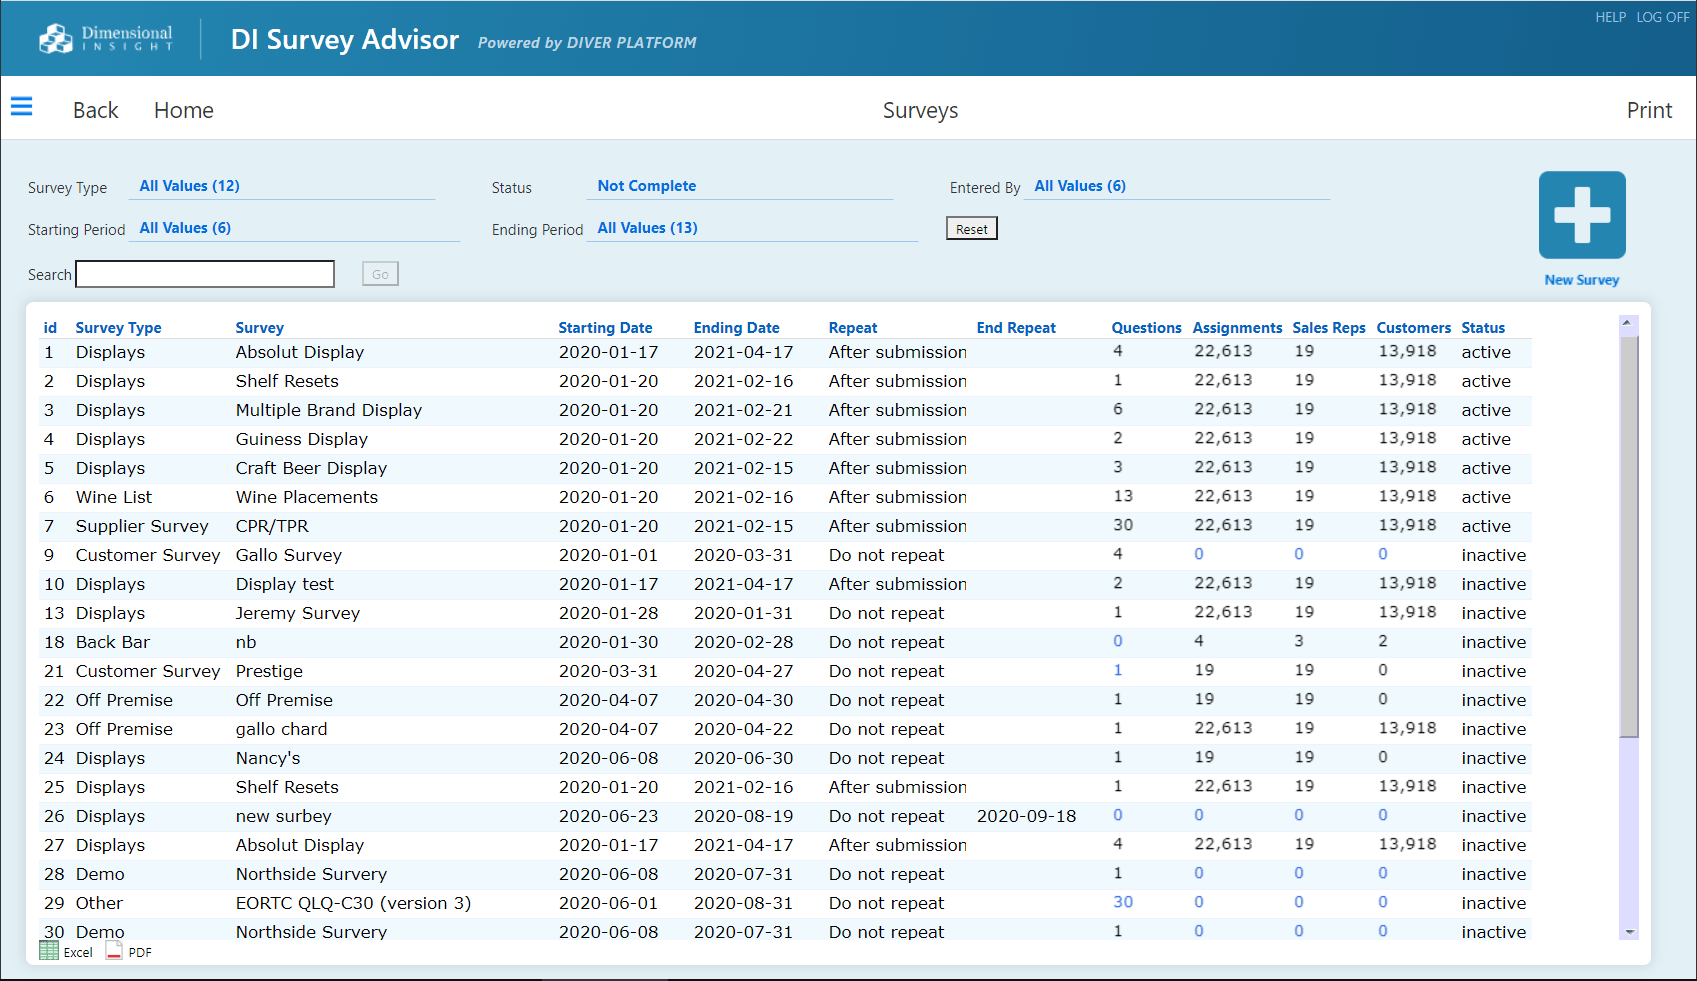Click the New Survey plus icon
The height and width of the screenshot is (981, 1697).
pos(1581,215)
